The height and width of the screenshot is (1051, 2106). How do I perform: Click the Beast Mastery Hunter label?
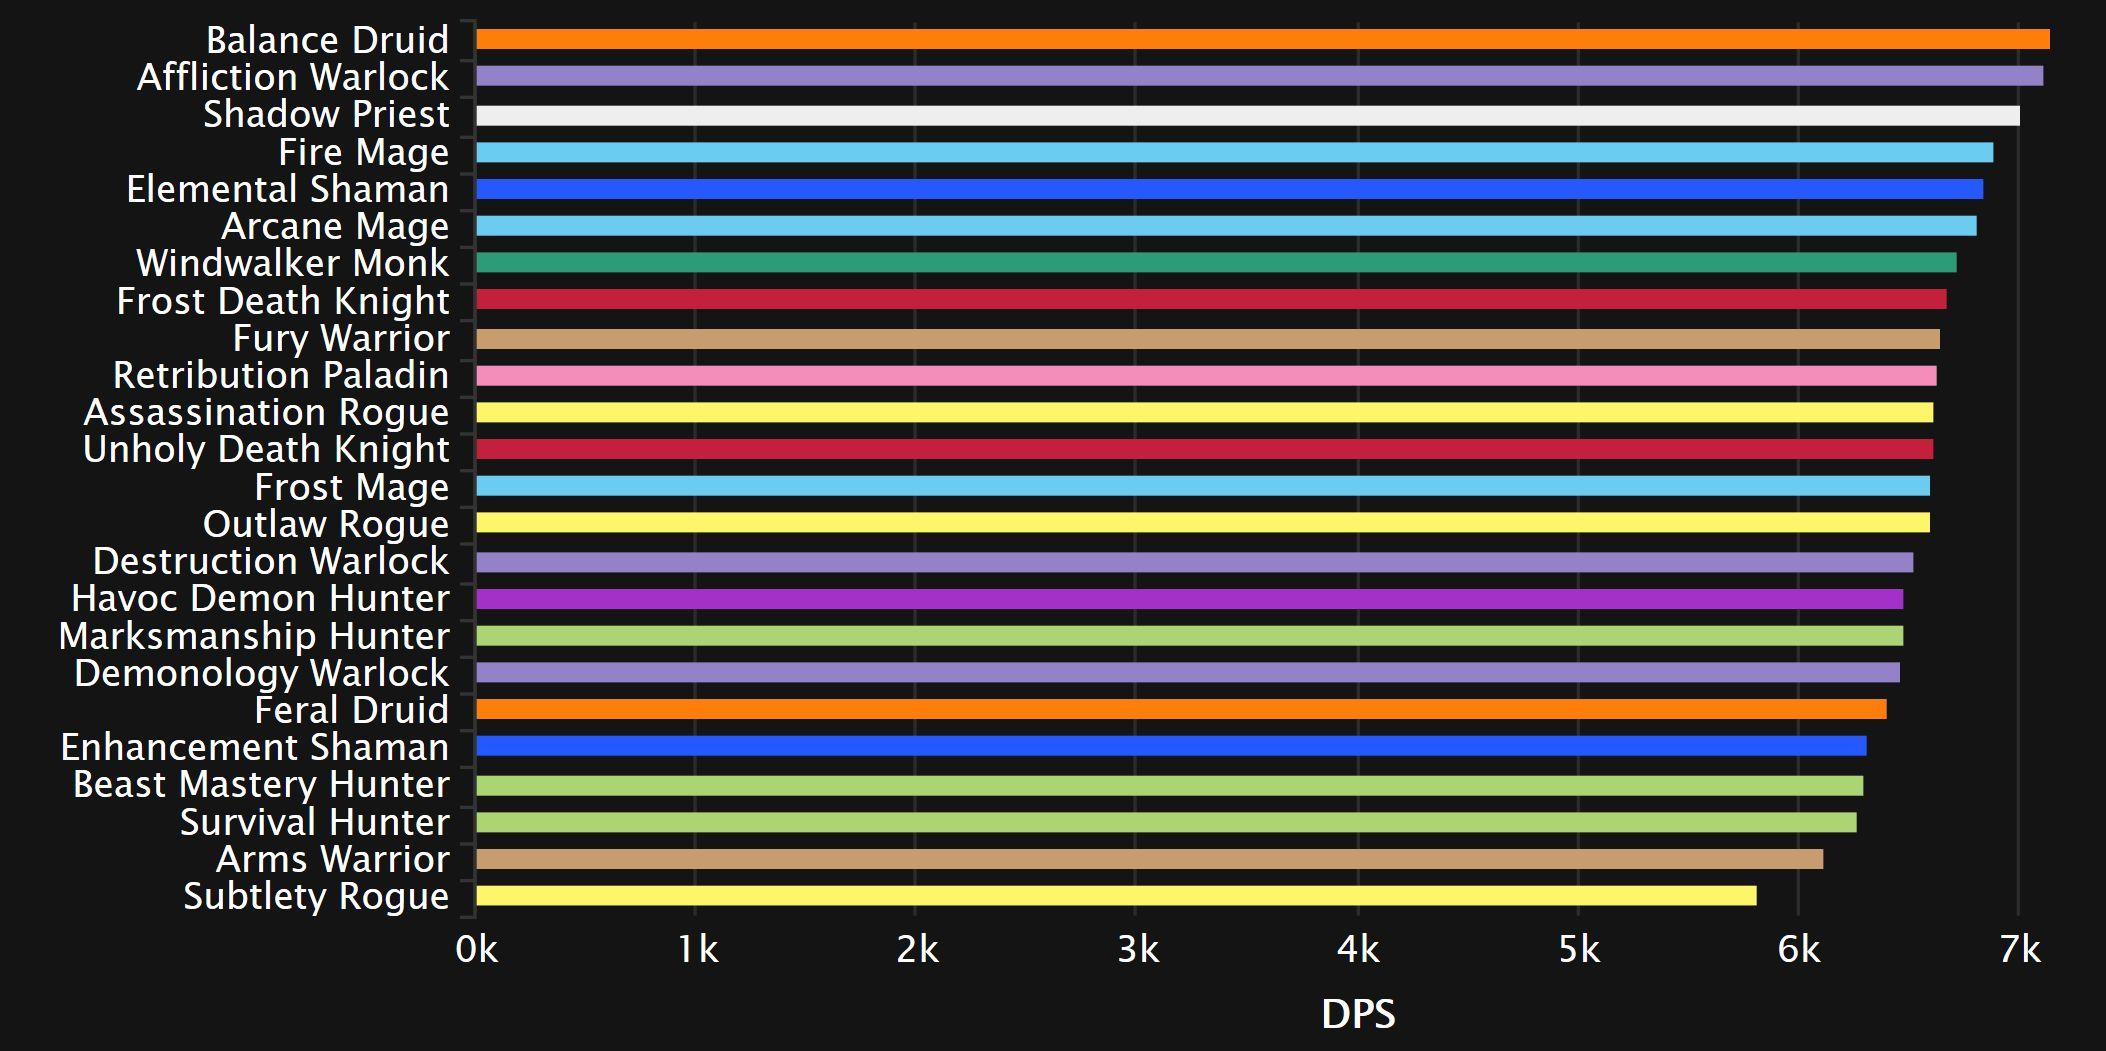point(261,784)
